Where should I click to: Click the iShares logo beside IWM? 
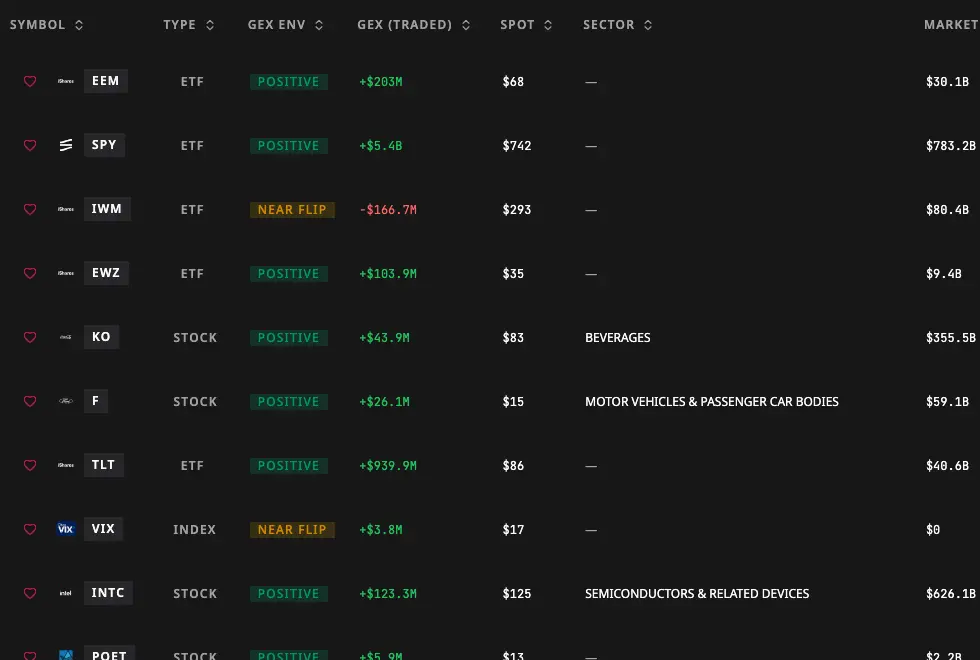[x=66, y=209]
